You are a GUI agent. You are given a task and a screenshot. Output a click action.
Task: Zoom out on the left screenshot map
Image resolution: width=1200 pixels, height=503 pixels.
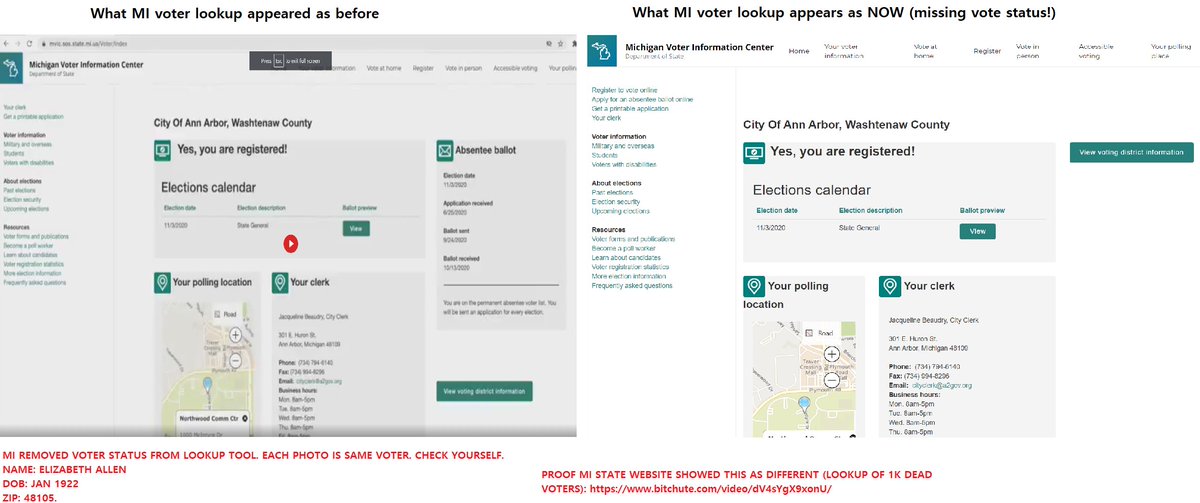click(235, 359)
